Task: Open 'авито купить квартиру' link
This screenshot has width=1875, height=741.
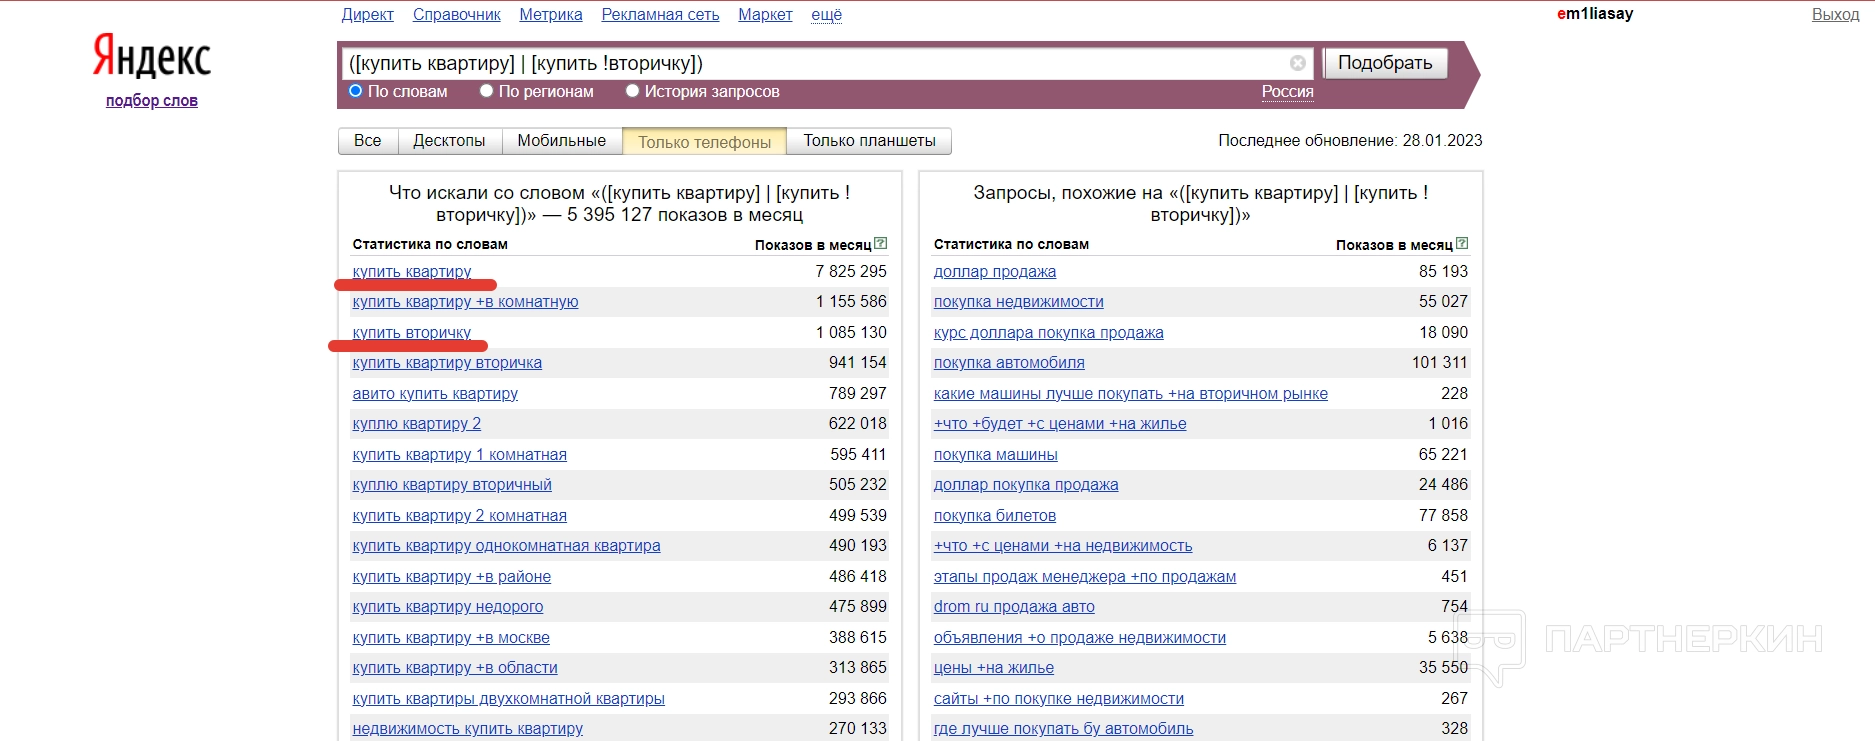Action: tap(435, 393)
